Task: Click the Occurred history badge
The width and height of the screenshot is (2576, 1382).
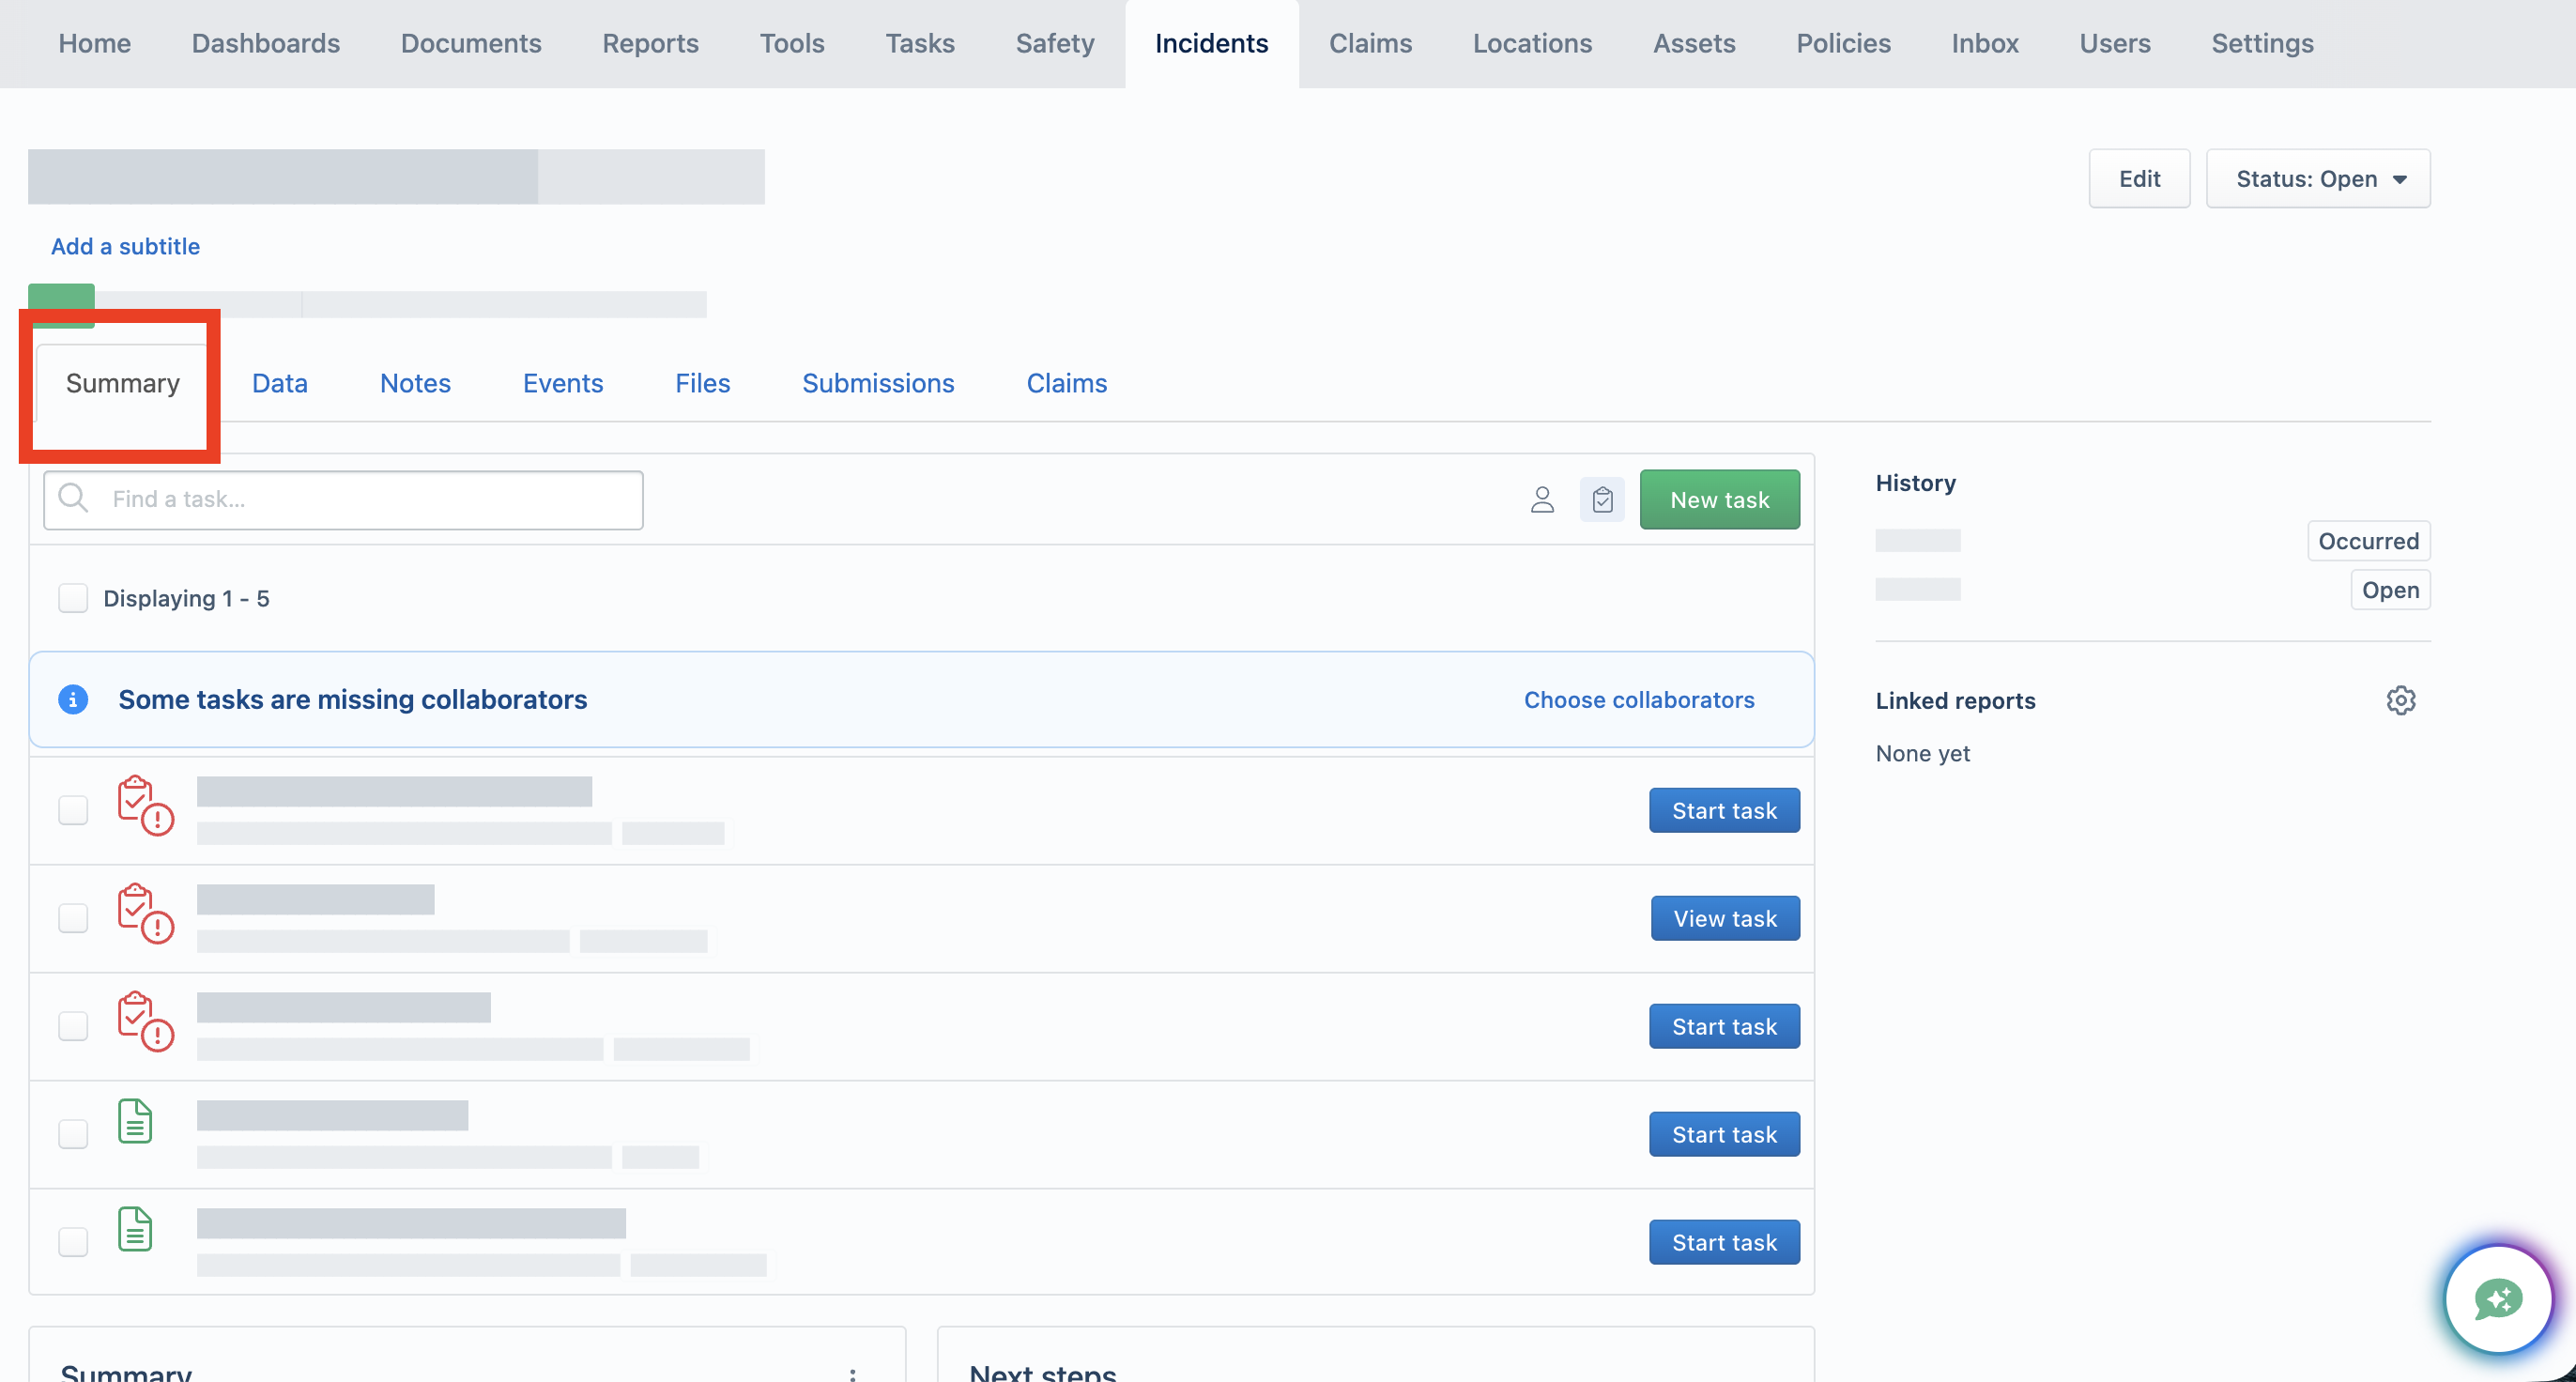Action: (2368, 541)
